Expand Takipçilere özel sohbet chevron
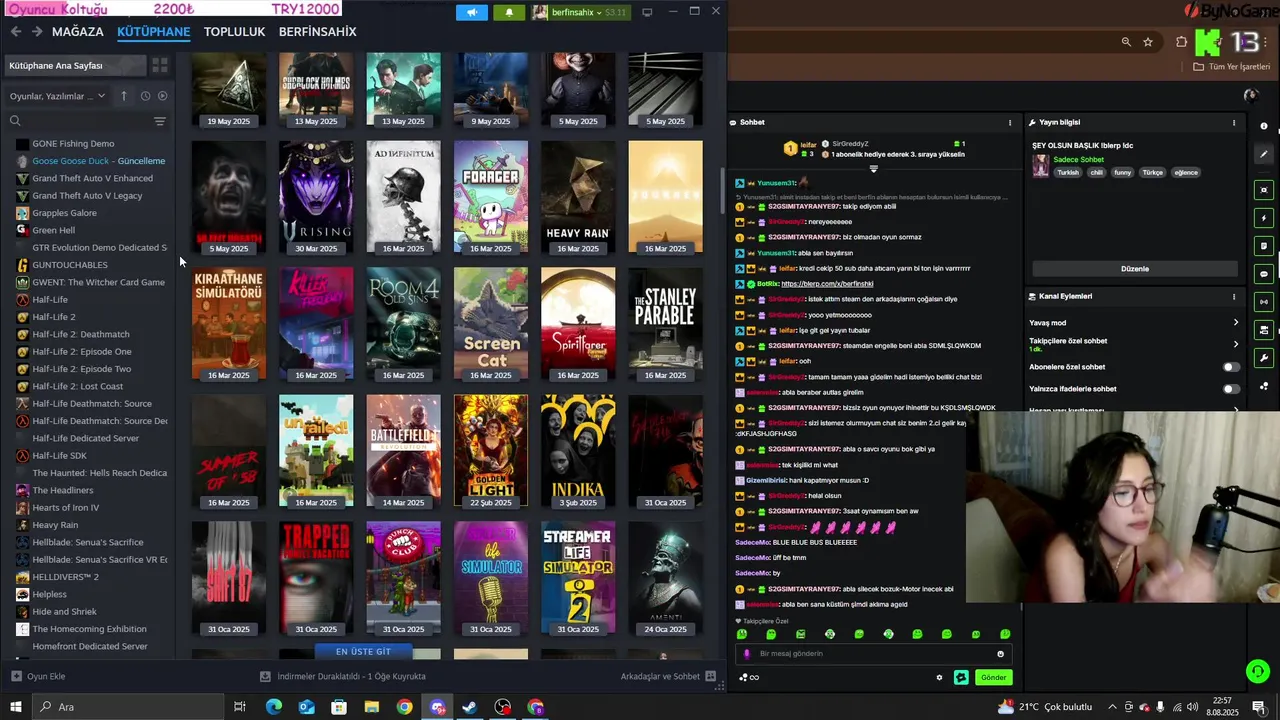The width and height of the screenshot is (1280, 720). tap(1235, 344)
